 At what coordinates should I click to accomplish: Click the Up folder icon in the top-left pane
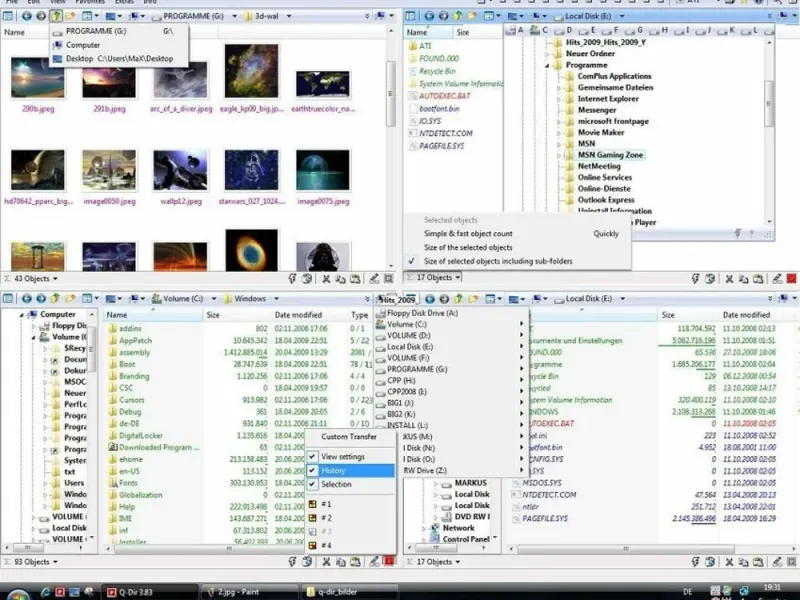pyautogui.click(x=57, y=17)
